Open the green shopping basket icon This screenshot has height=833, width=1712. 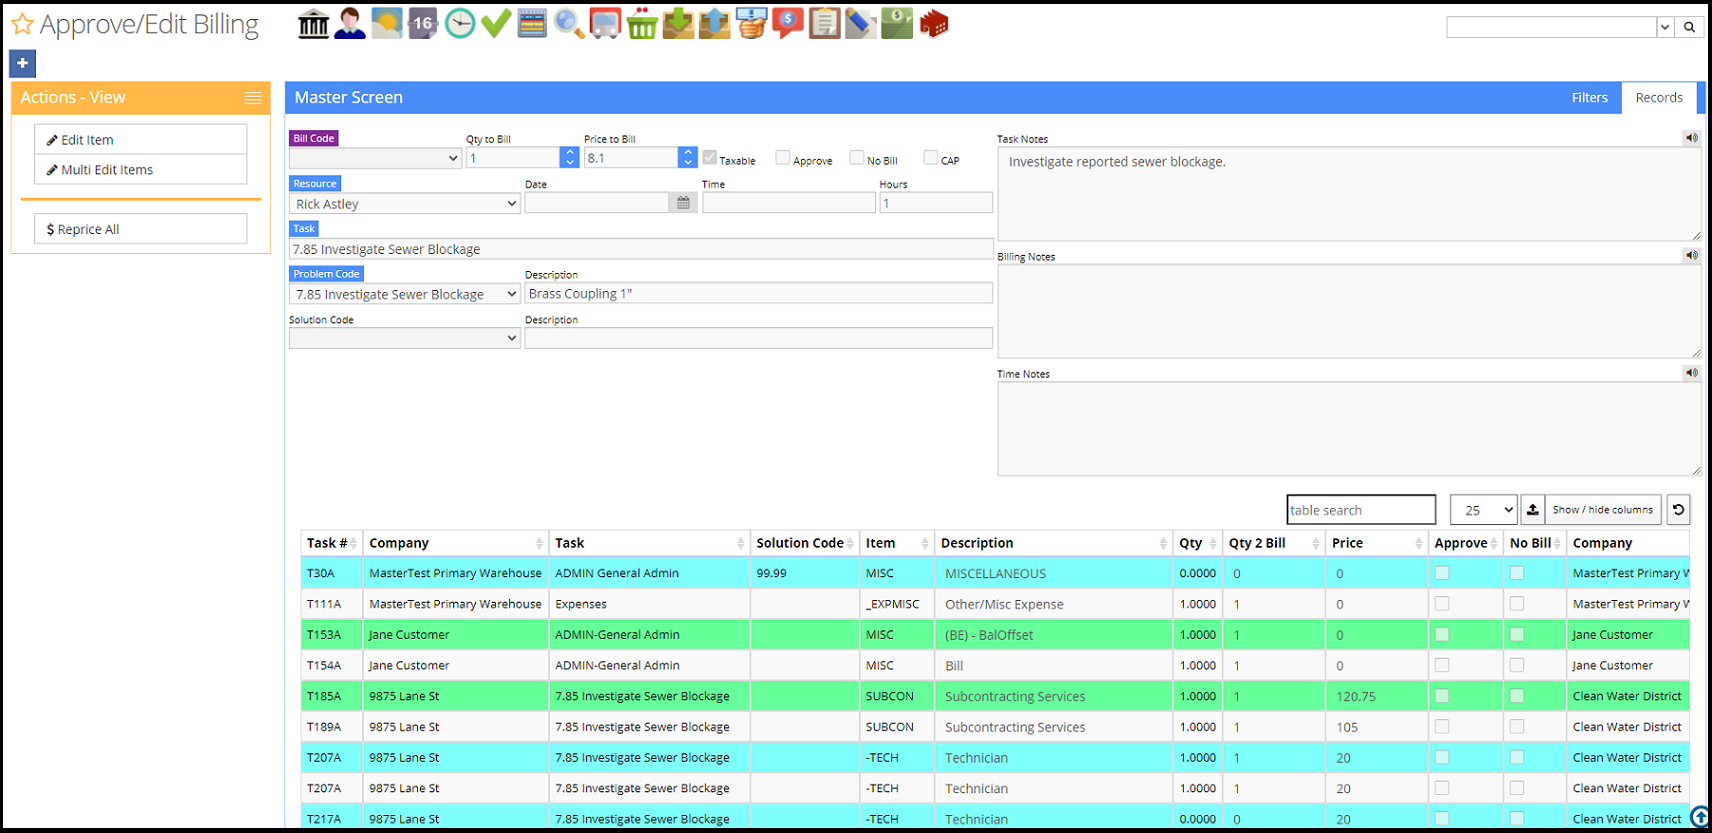[x=642, y=24]
